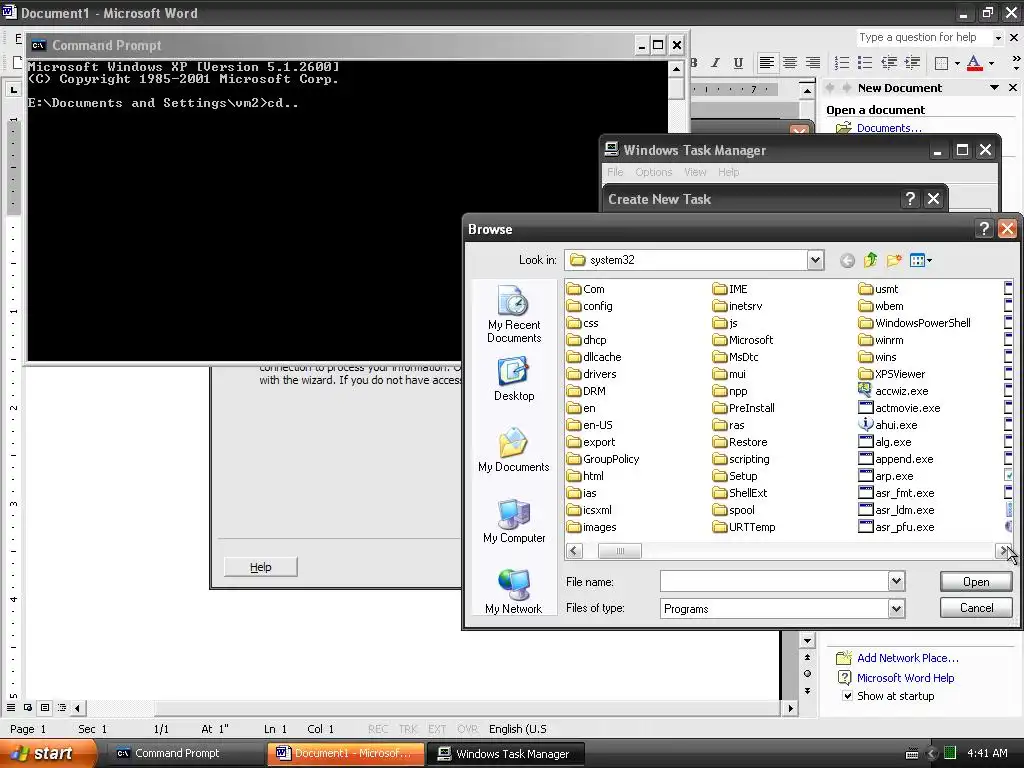Screen dimensions: 1024x768
Task: Click the Outside Border icon in Word
Action: coord(941,63)
